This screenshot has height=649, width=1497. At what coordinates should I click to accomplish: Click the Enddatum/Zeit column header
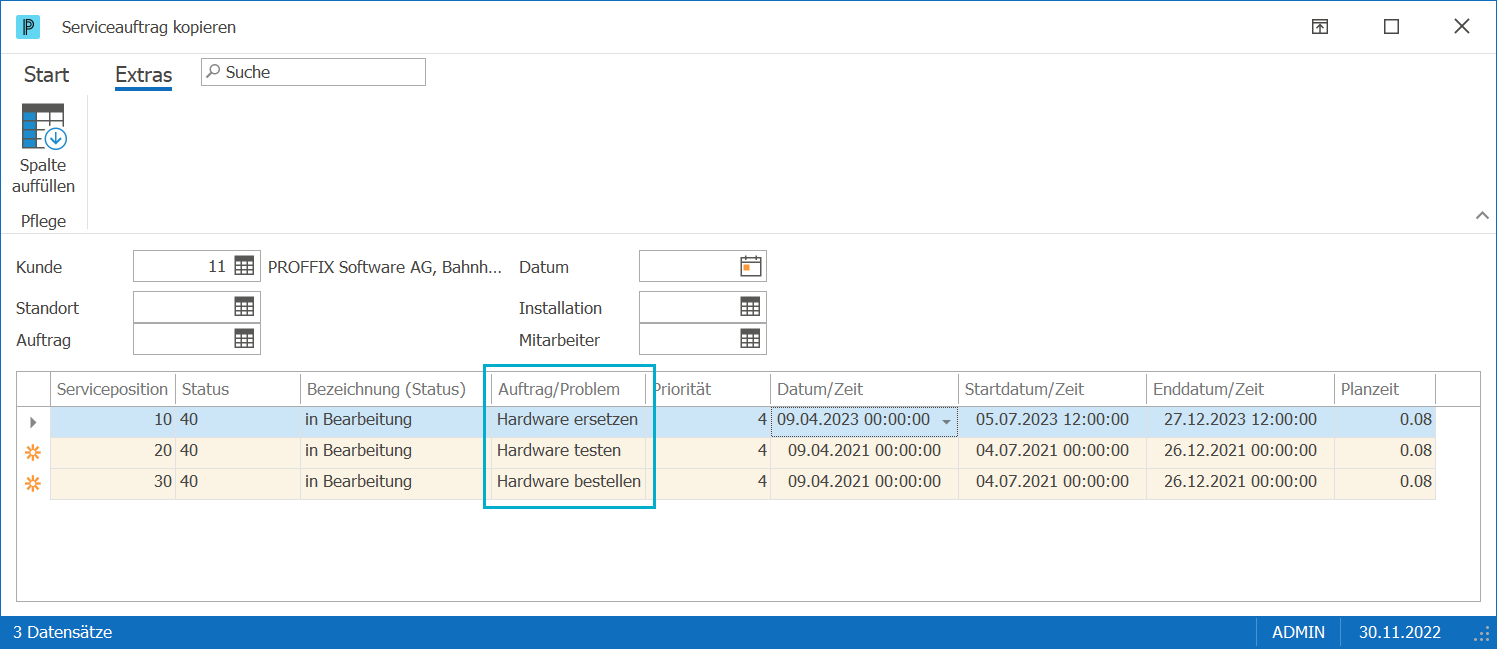(x=1241, y=389)
